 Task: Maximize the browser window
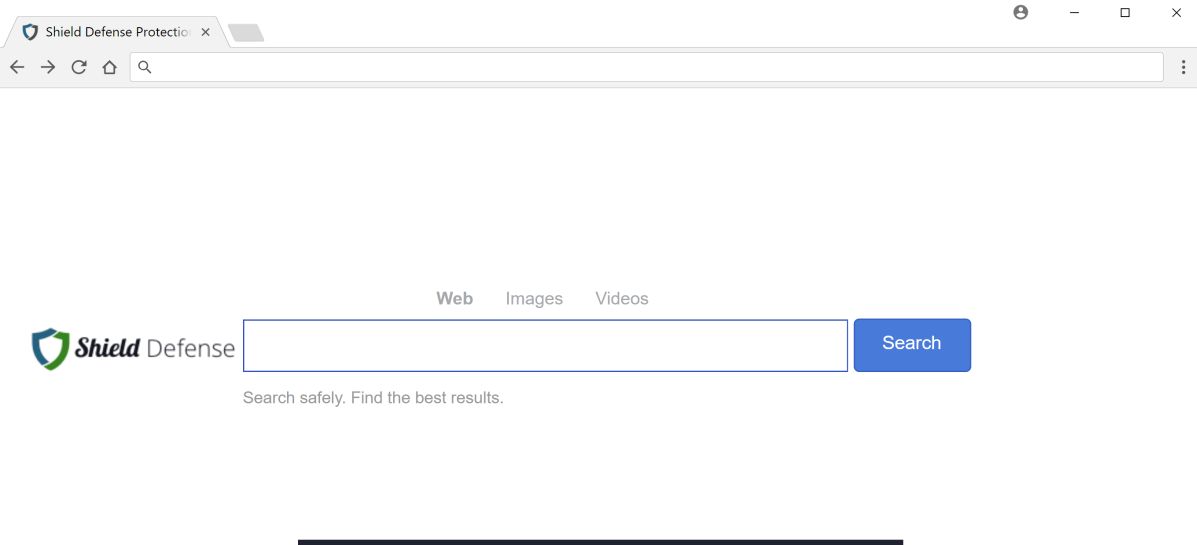1125,13
